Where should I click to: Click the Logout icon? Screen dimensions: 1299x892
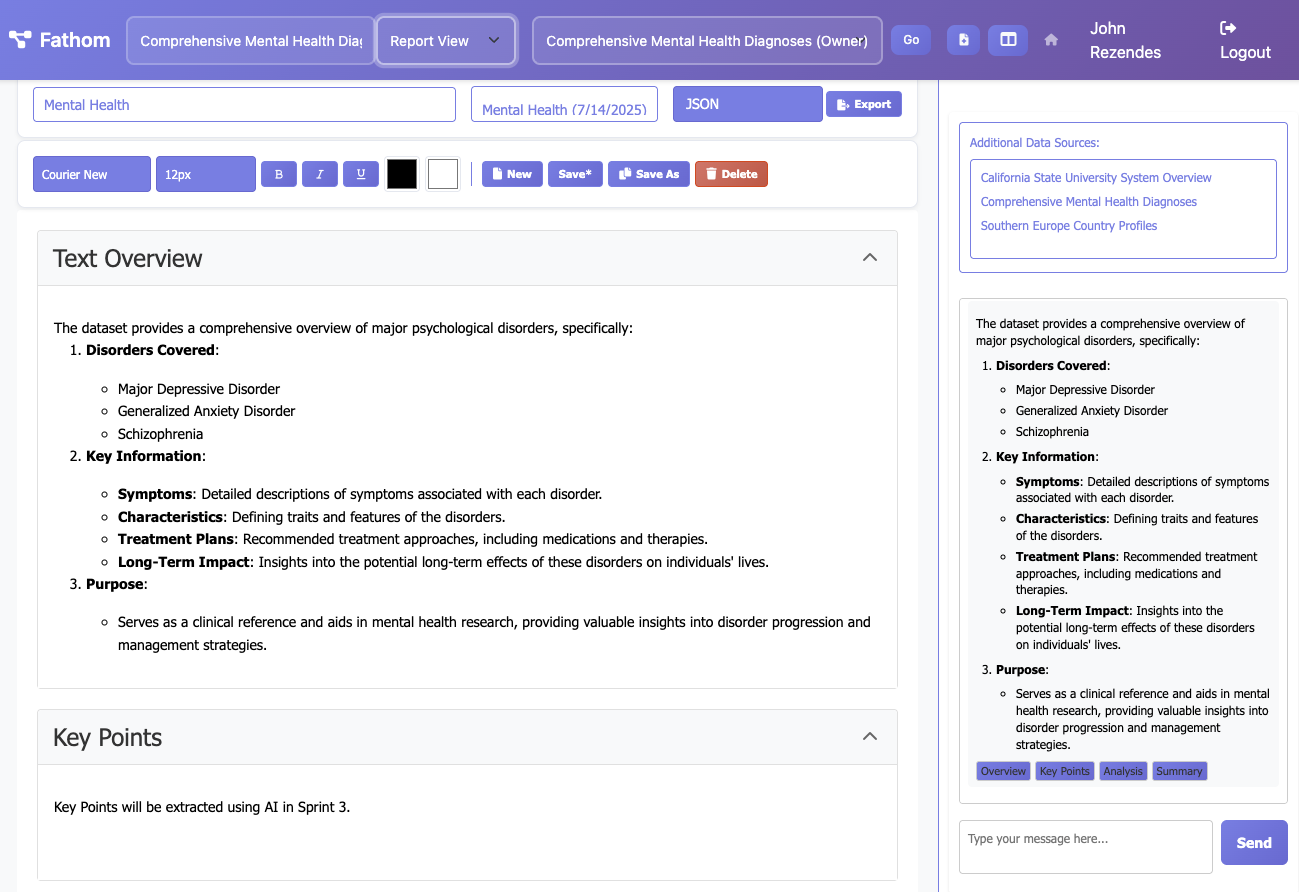[1228, 28]
